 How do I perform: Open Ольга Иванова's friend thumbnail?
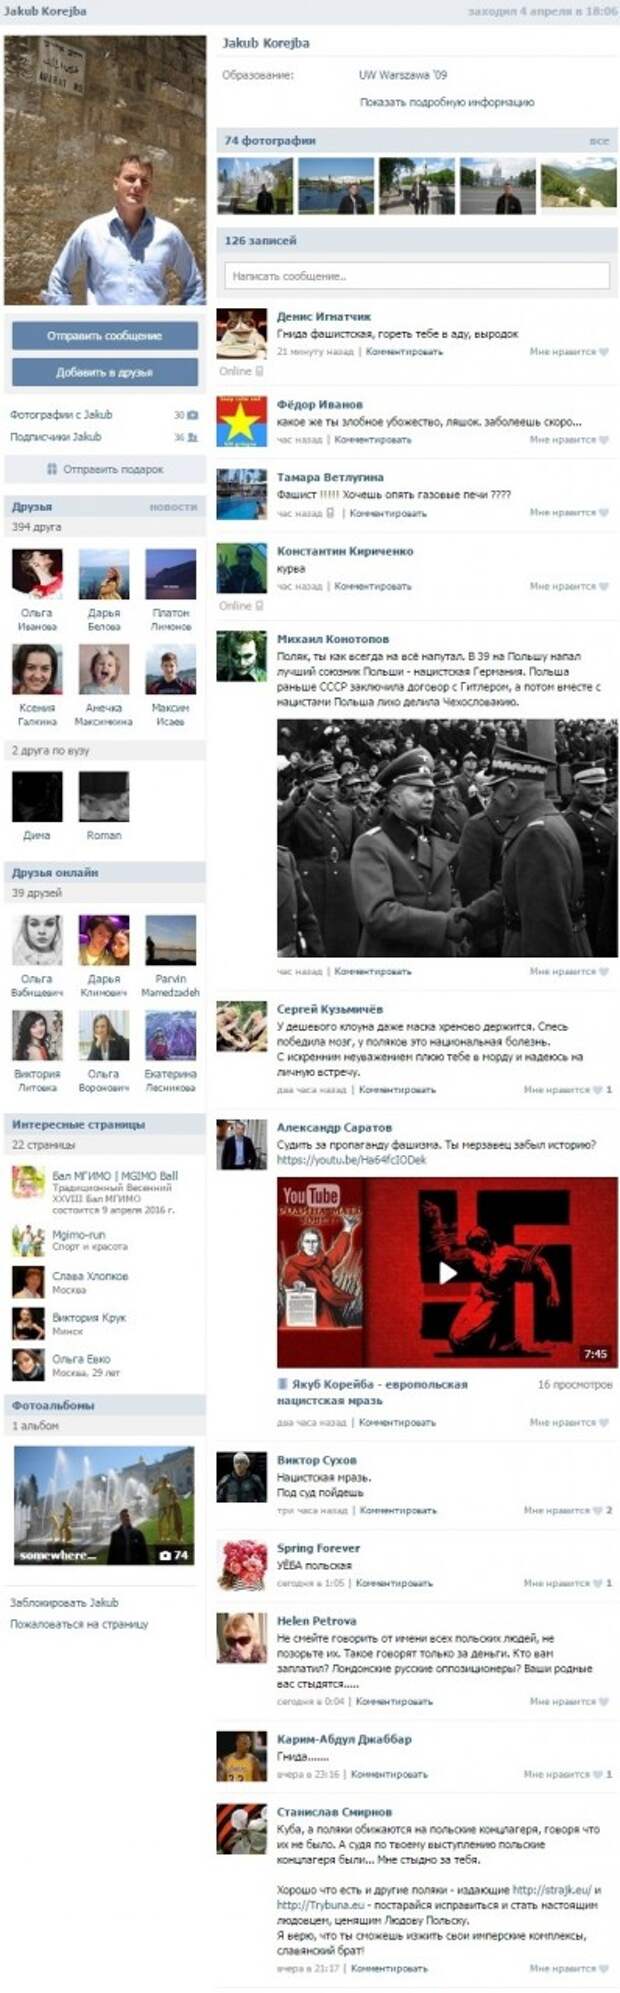click(37, 574)
